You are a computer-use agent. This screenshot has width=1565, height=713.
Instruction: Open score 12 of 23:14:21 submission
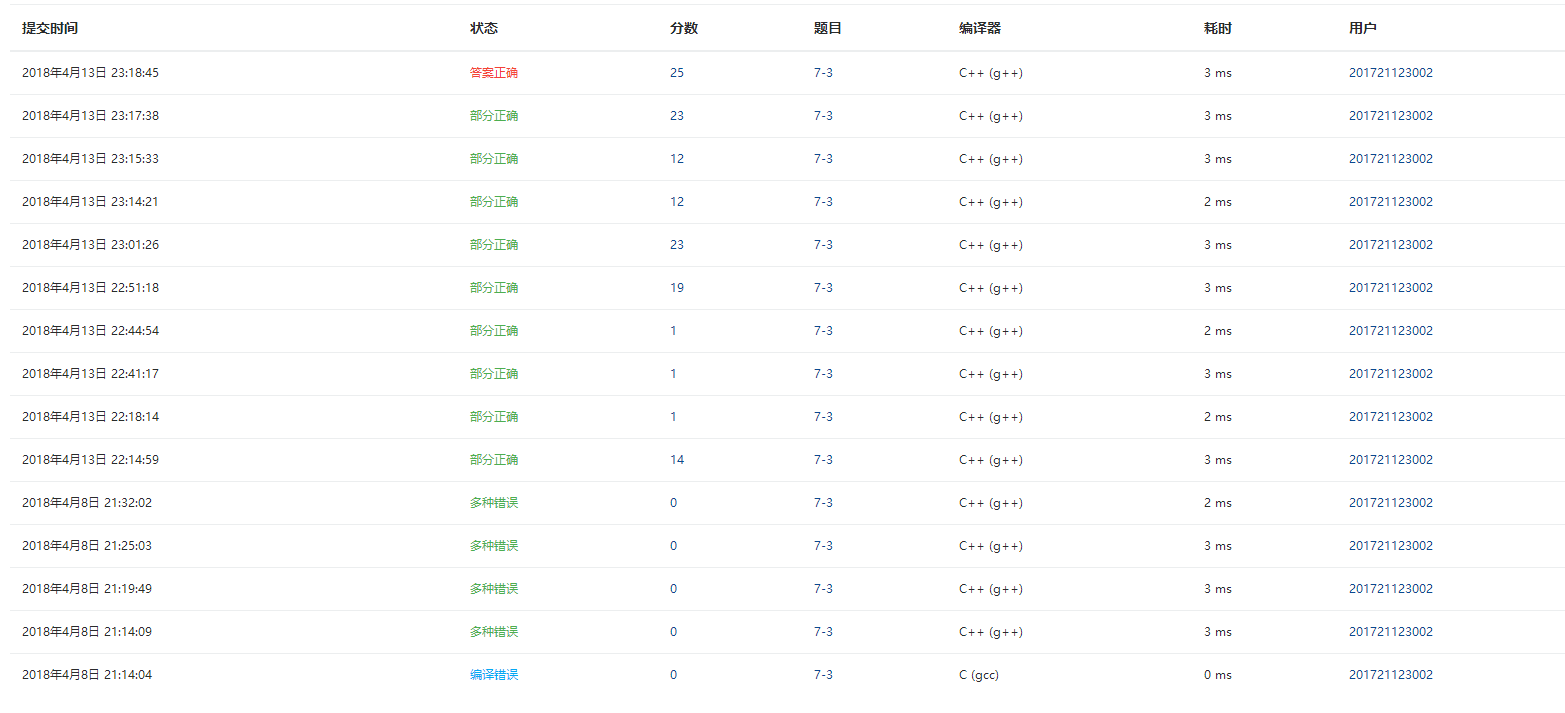click(677, 202)
